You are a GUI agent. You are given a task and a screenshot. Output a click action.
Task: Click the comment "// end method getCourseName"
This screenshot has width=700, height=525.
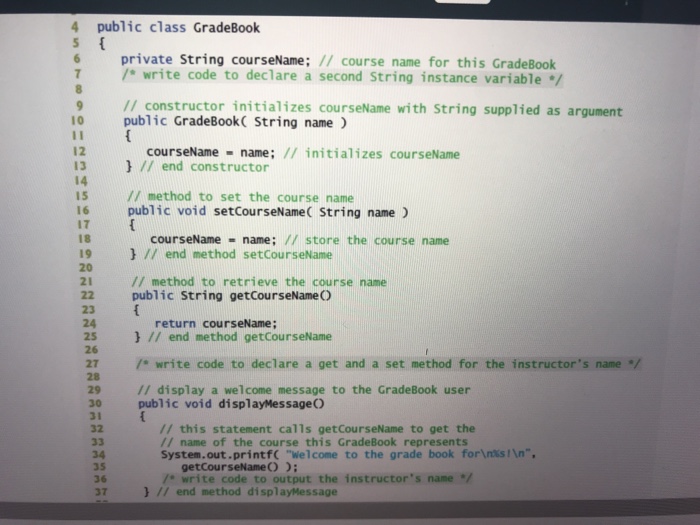(x=240, y=337)
